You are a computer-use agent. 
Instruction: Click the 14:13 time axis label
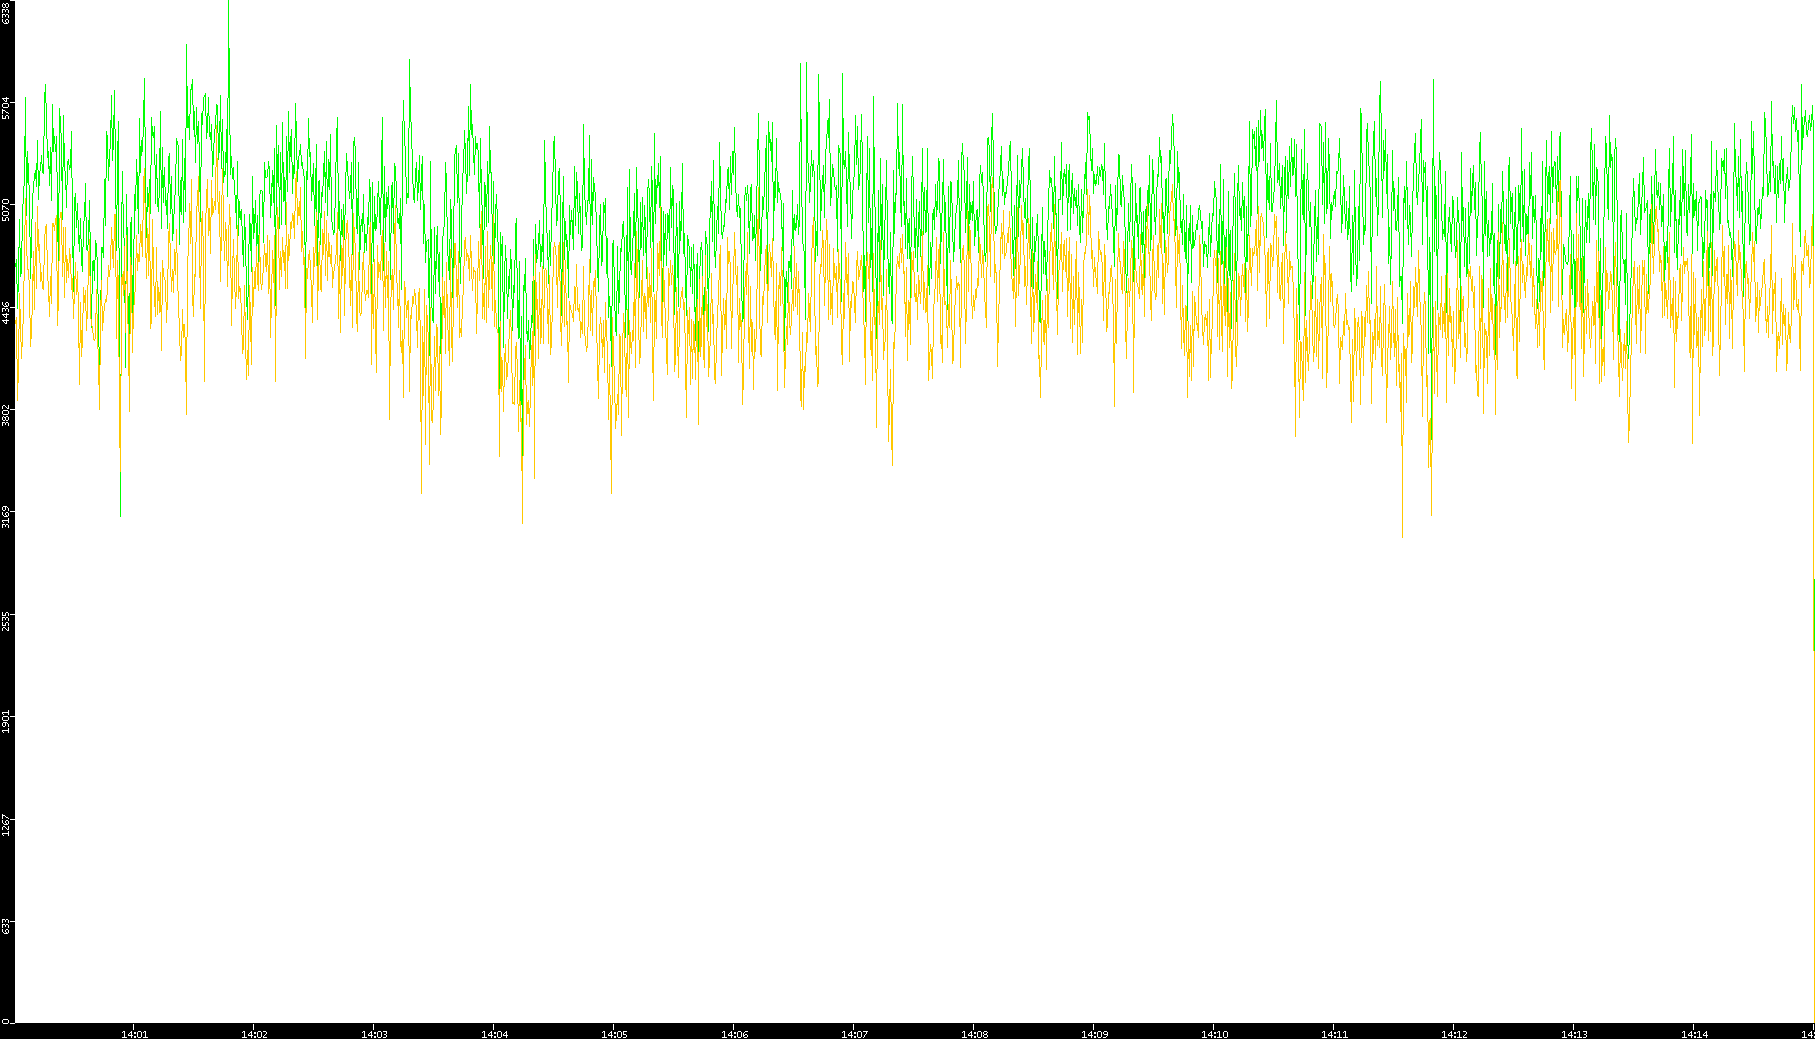(x=1574, y=1034)
